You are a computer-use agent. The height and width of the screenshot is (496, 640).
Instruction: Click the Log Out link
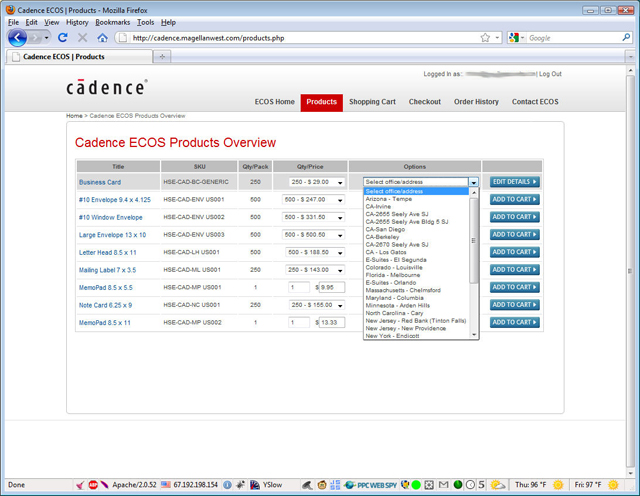pos(550,74)
